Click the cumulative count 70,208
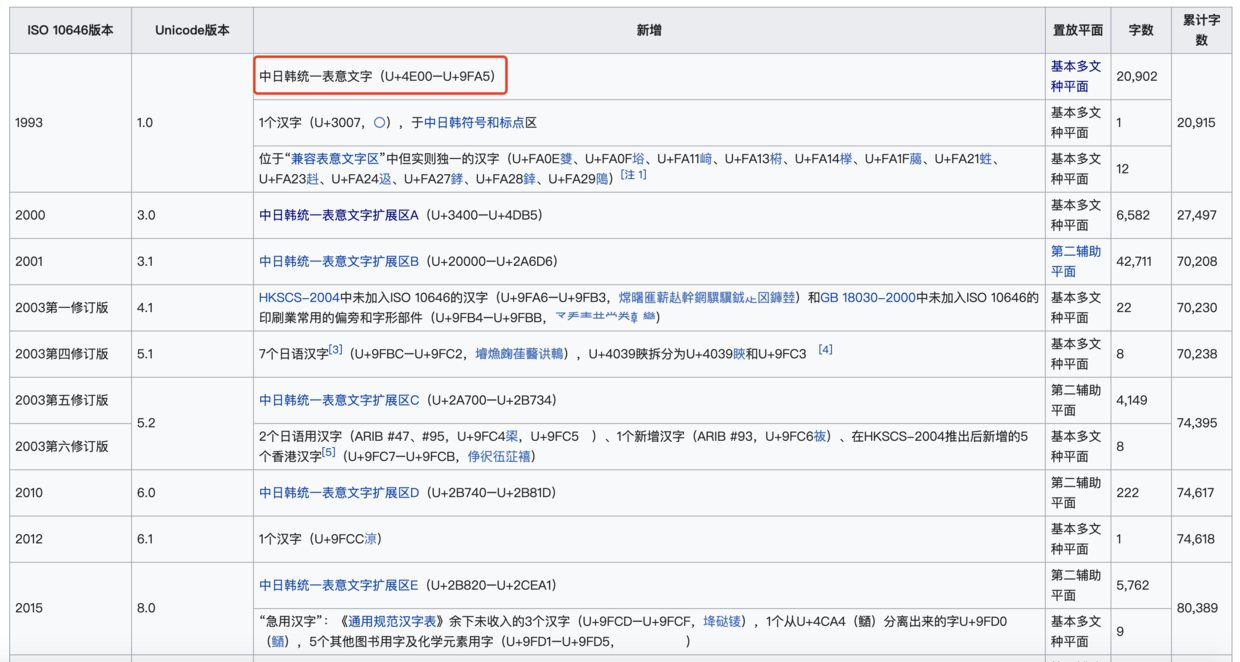The image size is (1240, 662). [x=1197, y=261]
